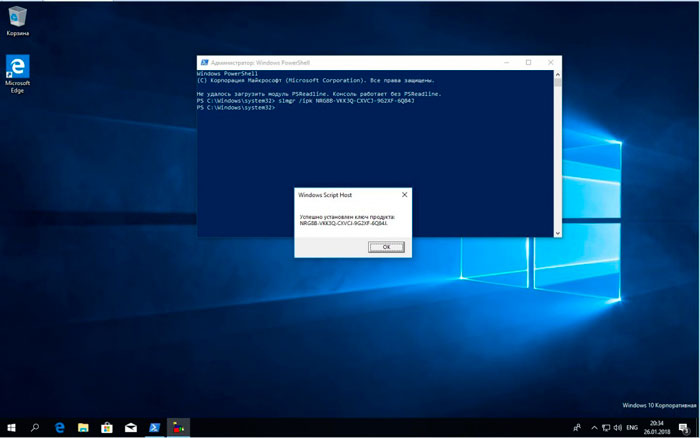The width and height of the screenshot is (700, 438).
Task: Click the "Успешно установлен ключ продукта" message
Action: [347, 217]
